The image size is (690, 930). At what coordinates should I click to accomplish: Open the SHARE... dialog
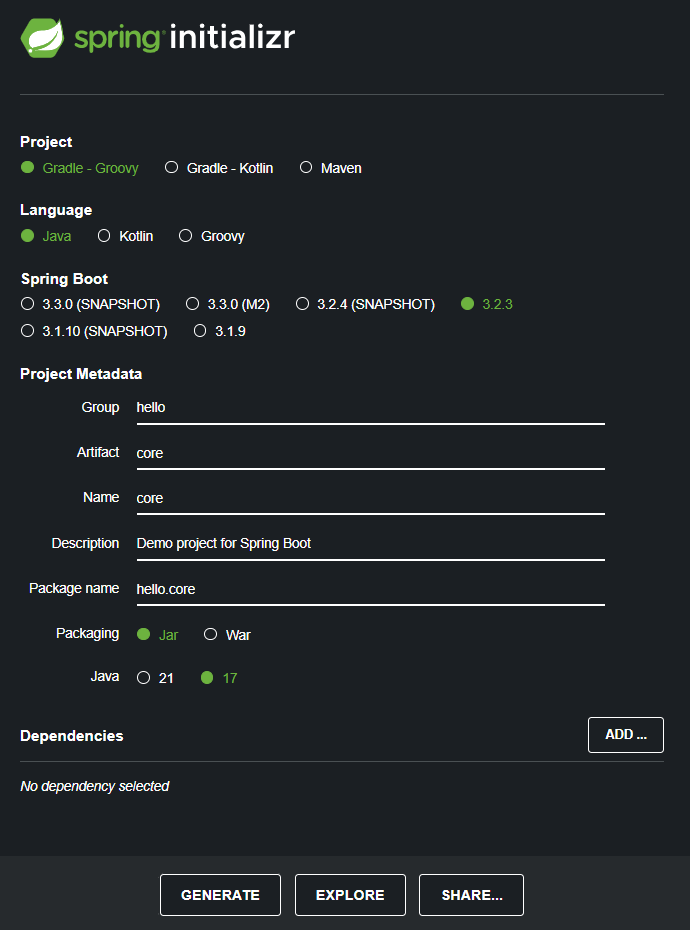[471, 895]
